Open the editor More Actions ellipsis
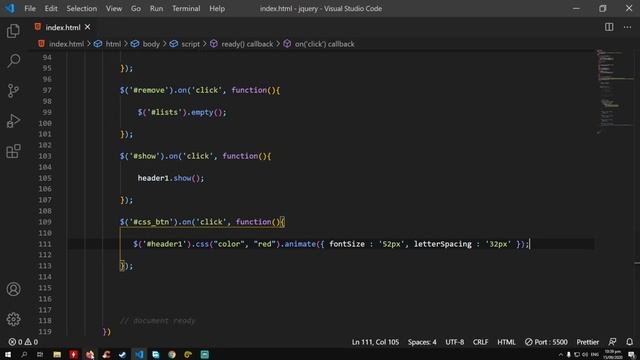 [627, 27]
